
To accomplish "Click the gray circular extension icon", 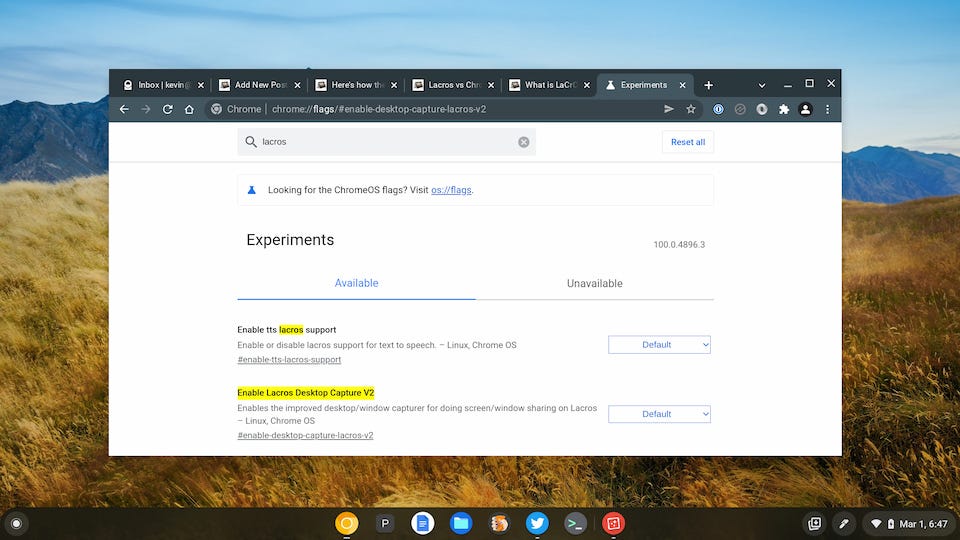I will (x=740, y=109).
